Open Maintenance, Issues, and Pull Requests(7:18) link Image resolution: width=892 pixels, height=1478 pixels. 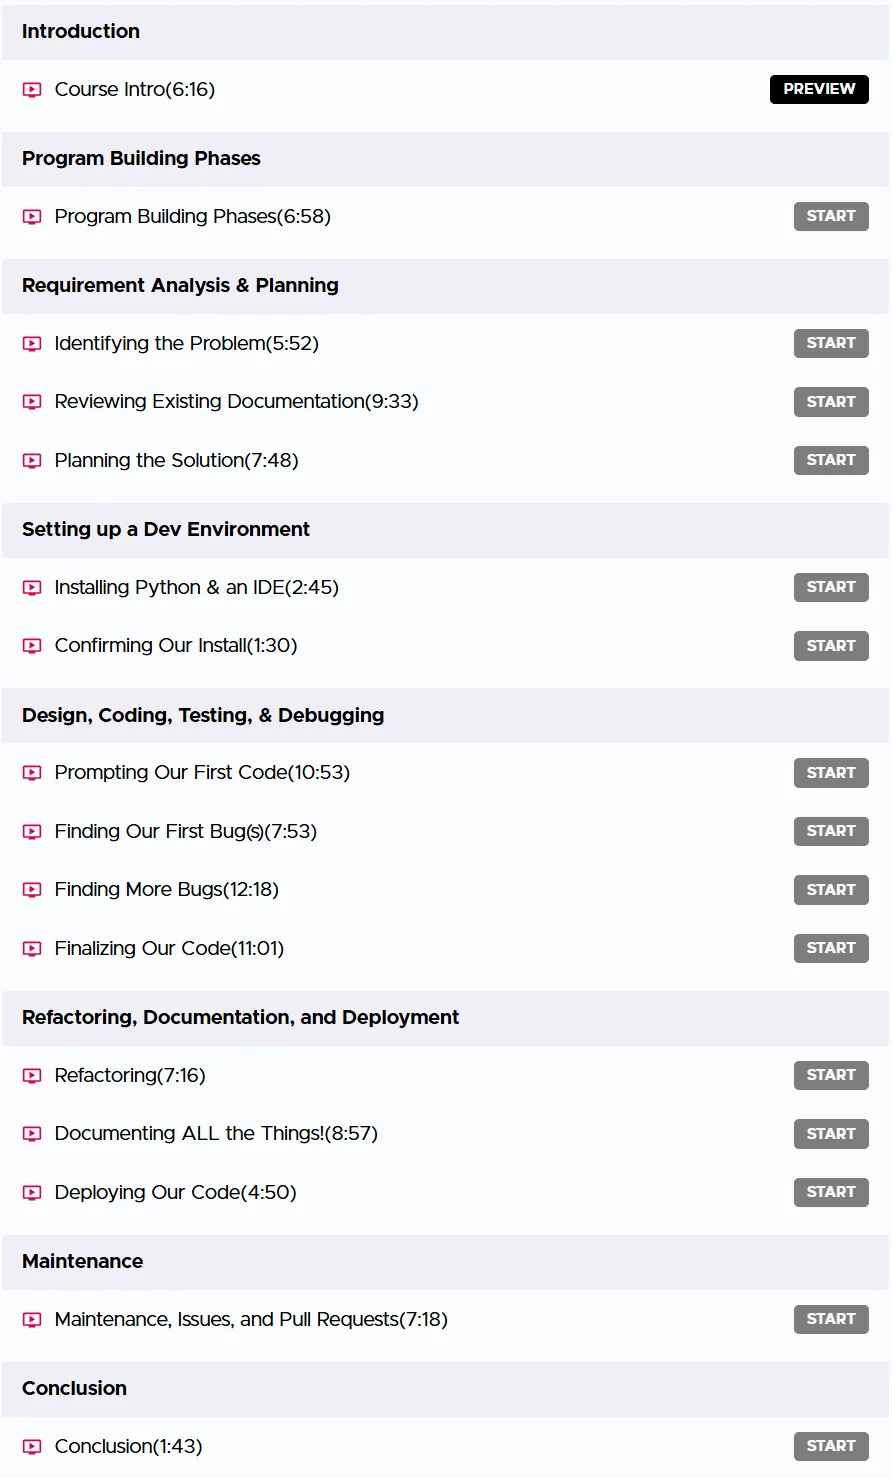click(x=252, y=1320)
